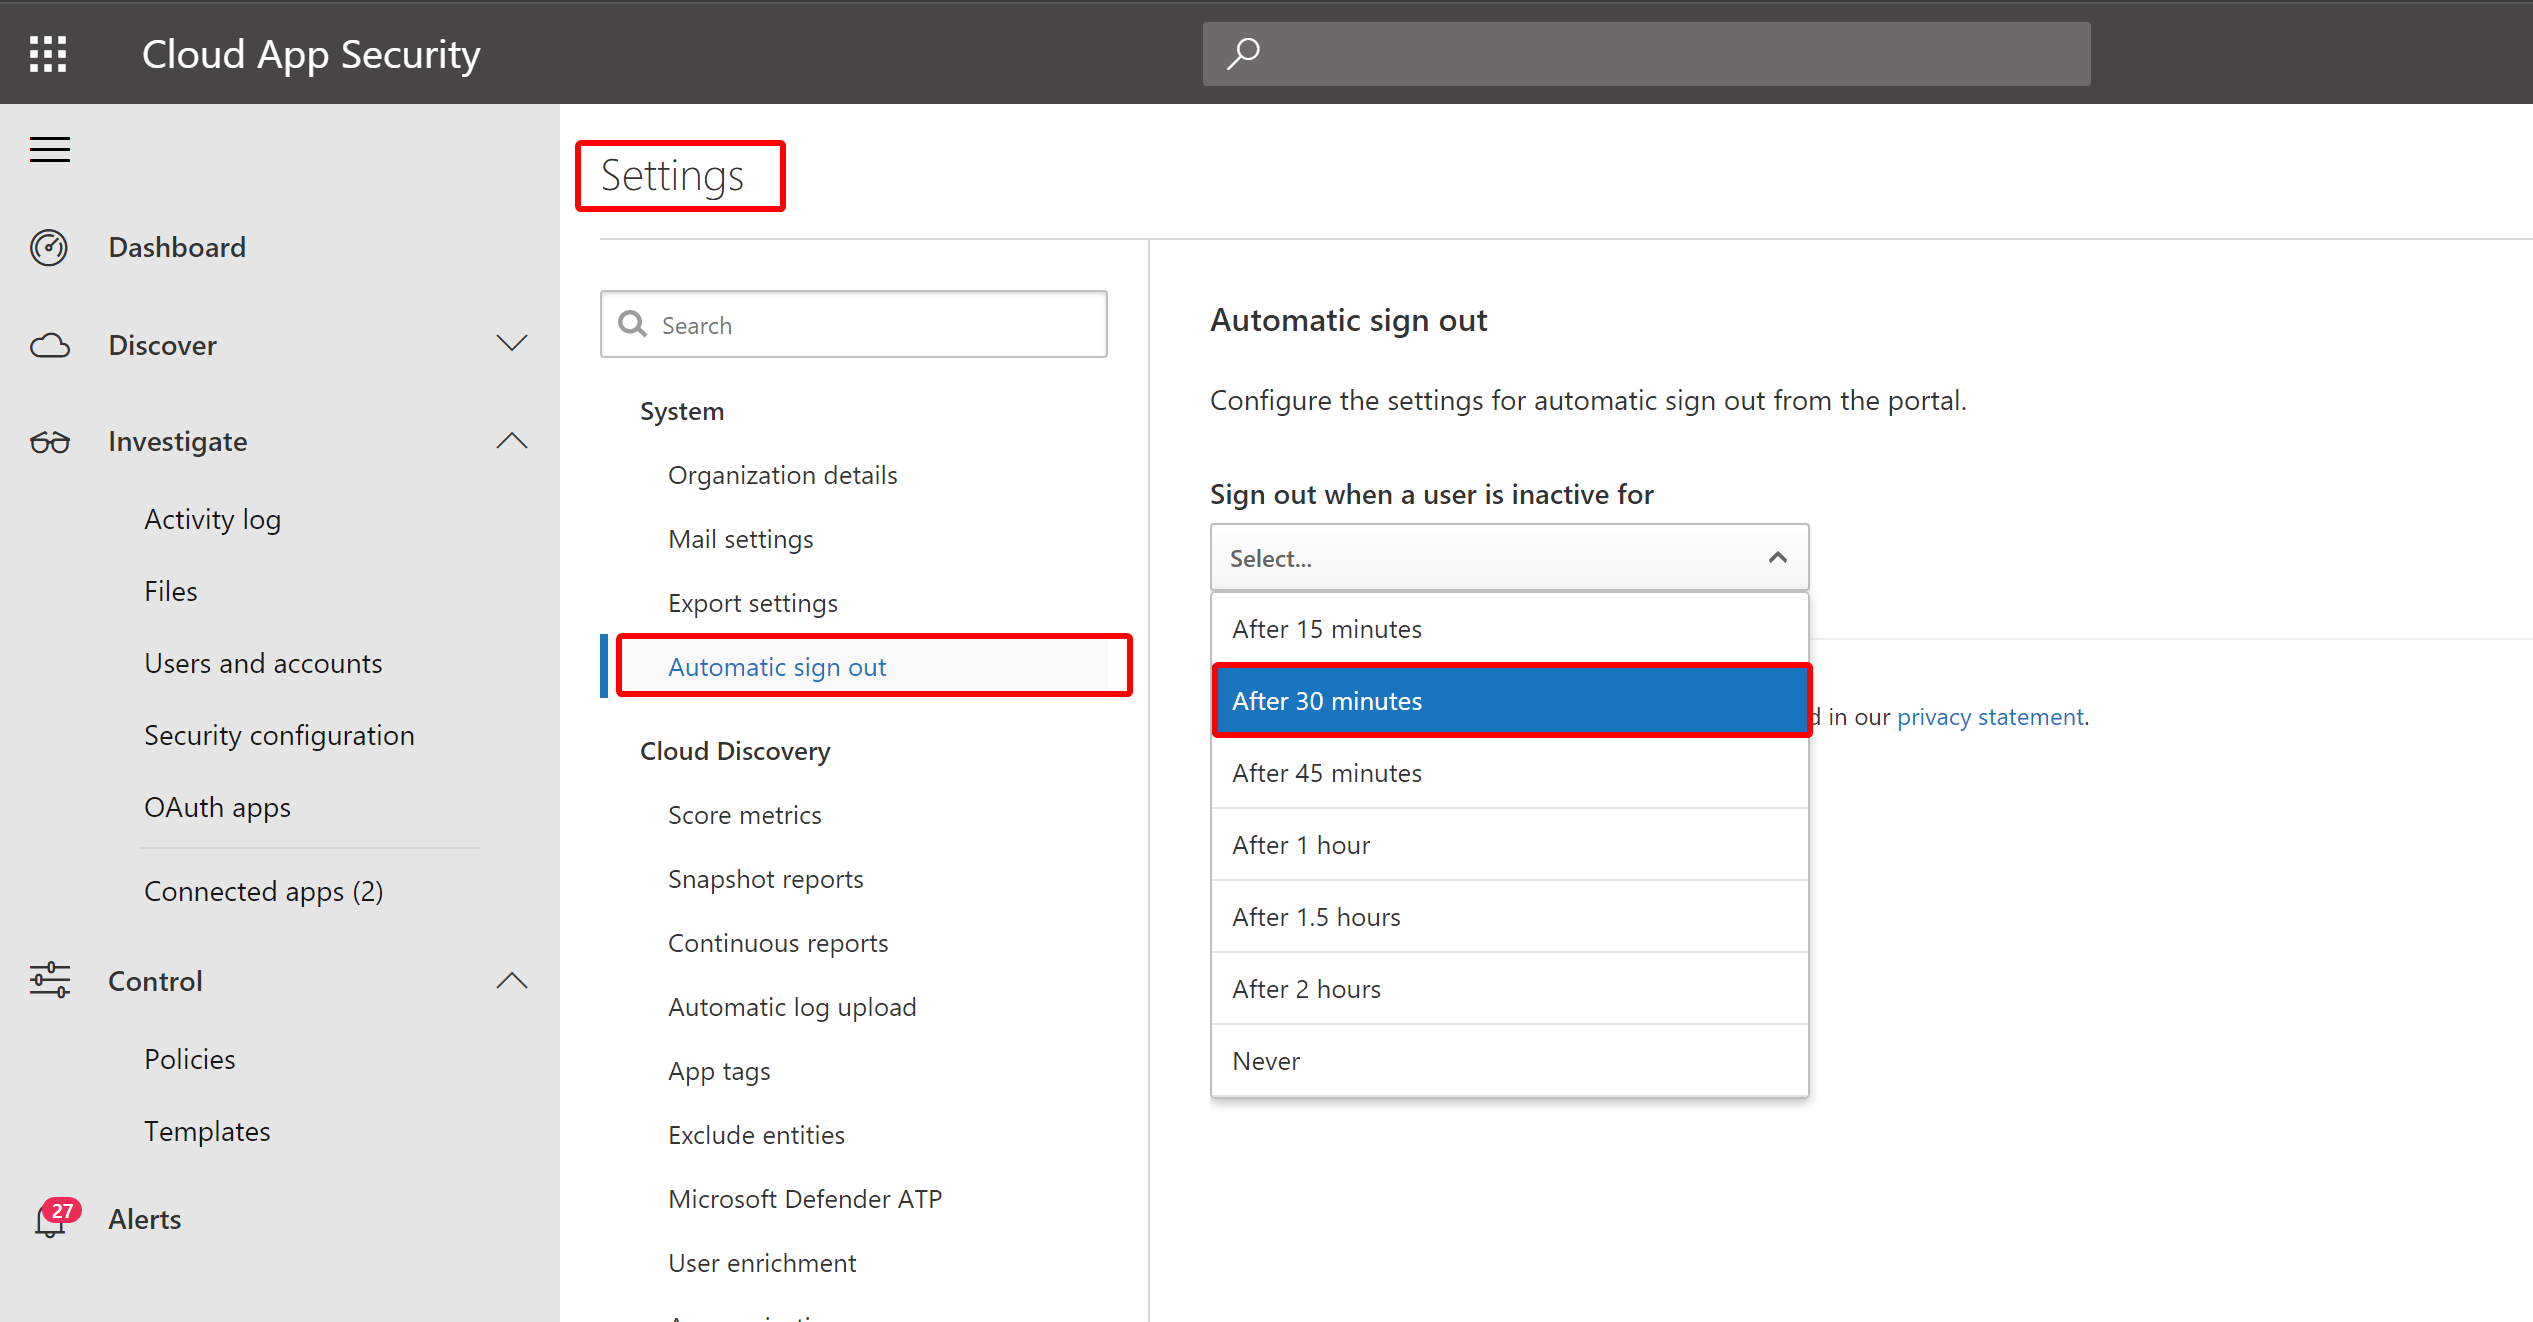Open the app launcher grid icon
Image resolution: width=2533 pixels, height=1322 pixels.
coord(48,54)
